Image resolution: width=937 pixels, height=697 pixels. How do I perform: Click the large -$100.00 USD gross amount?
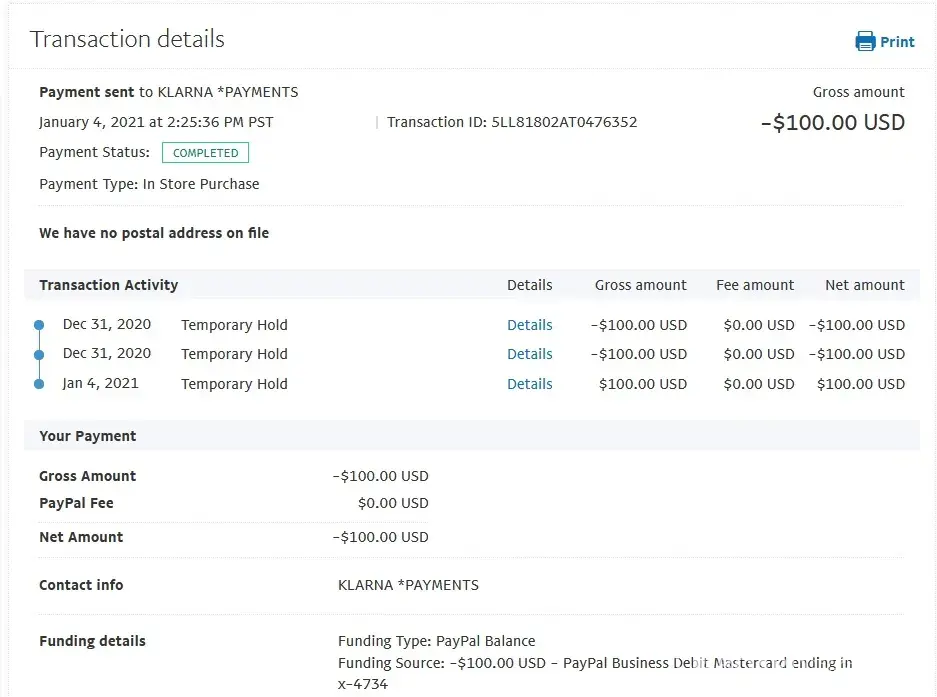[x=832, y=123]
